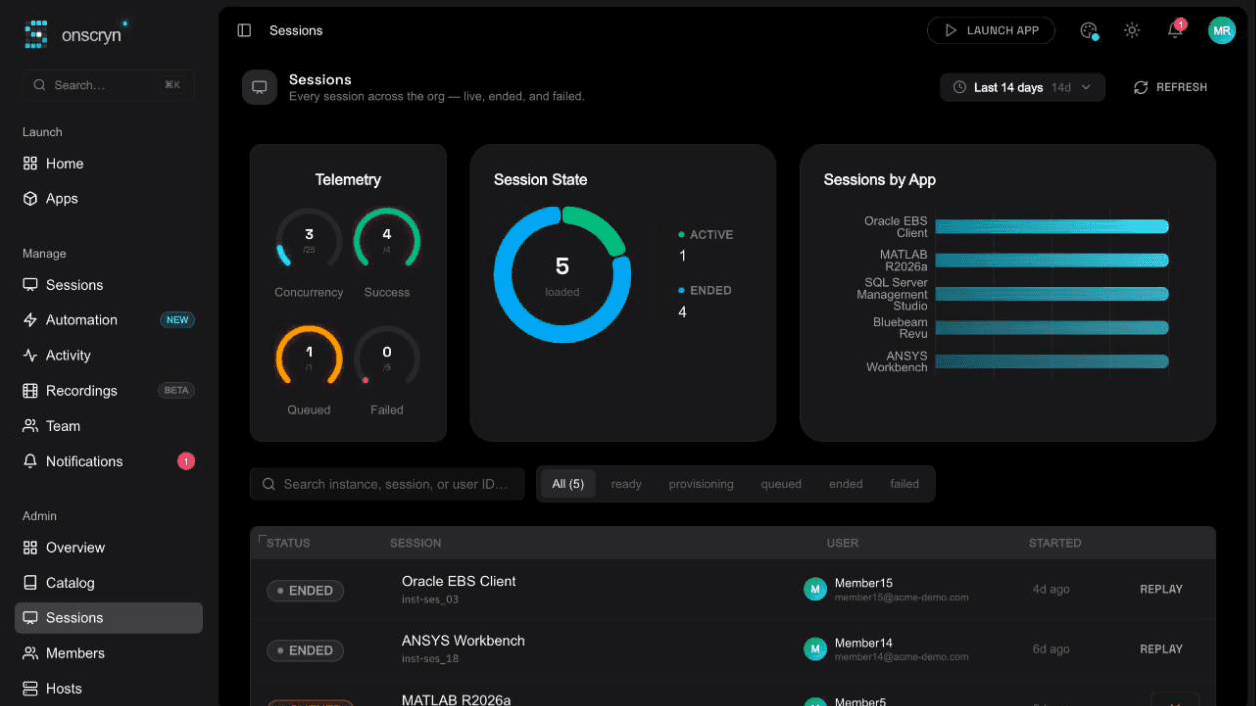This screenshot has width=1256, height=706.
Task: Click the MATLAB R2026a bar in chart
Action: pyautogui.click(x=1052, y=261)
